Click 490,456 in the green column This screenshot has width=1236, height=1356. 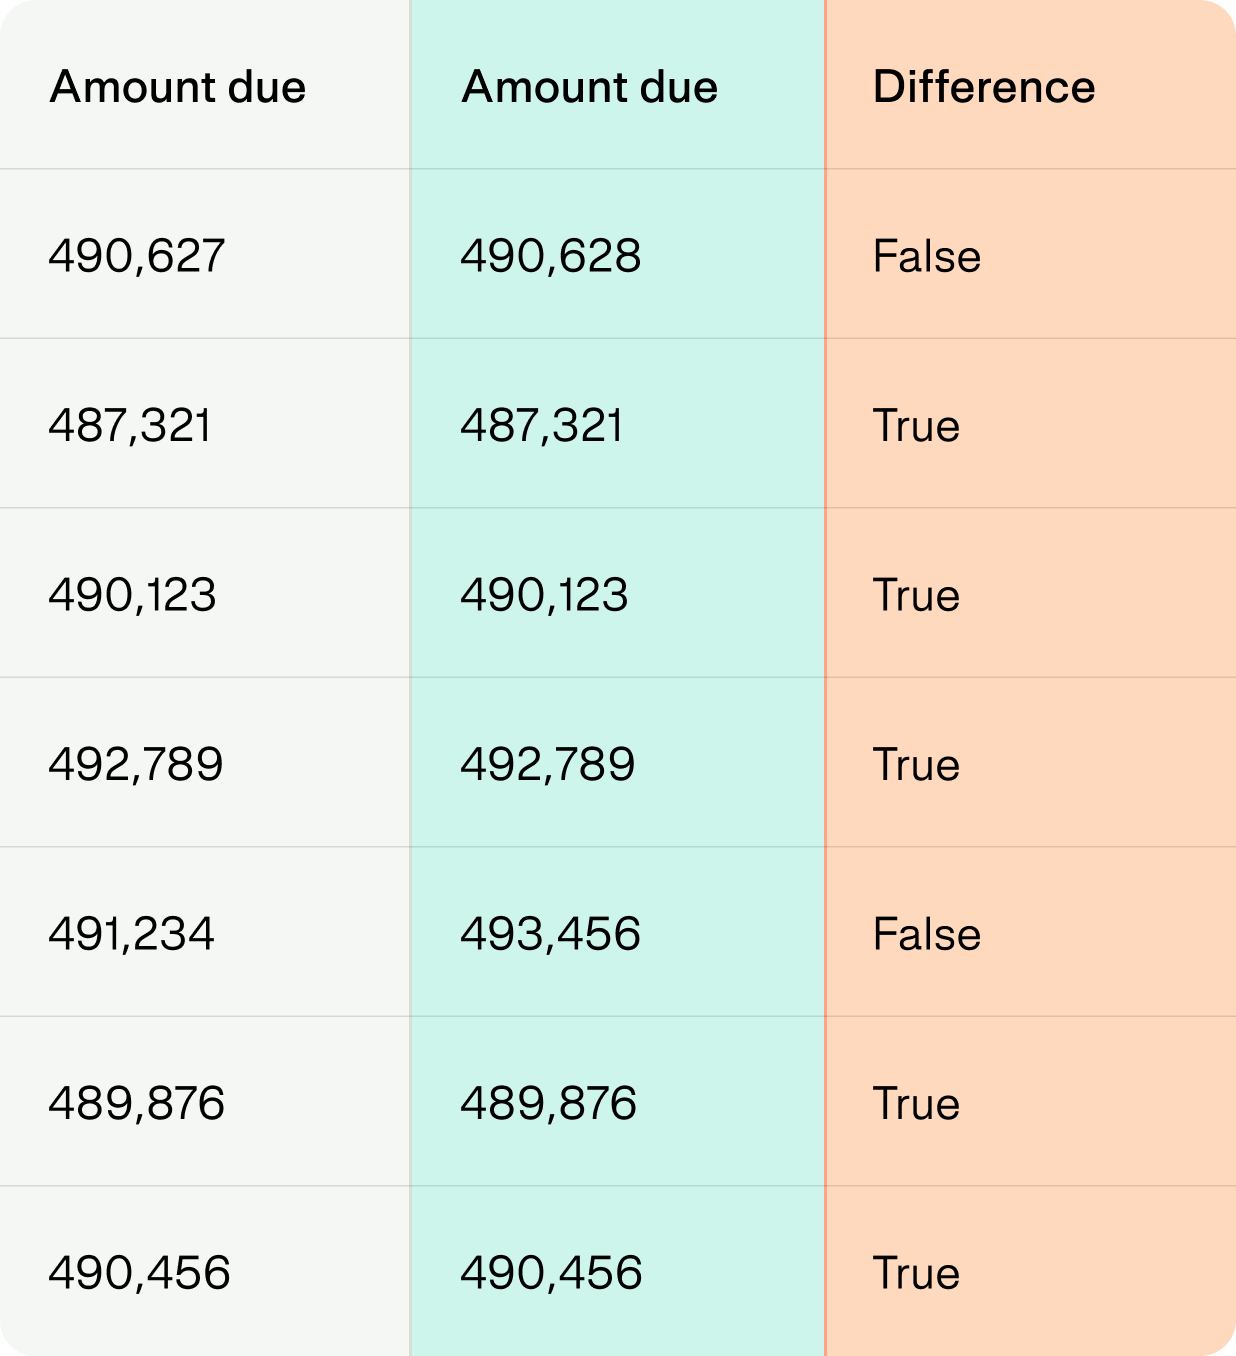click(551, 1273)
